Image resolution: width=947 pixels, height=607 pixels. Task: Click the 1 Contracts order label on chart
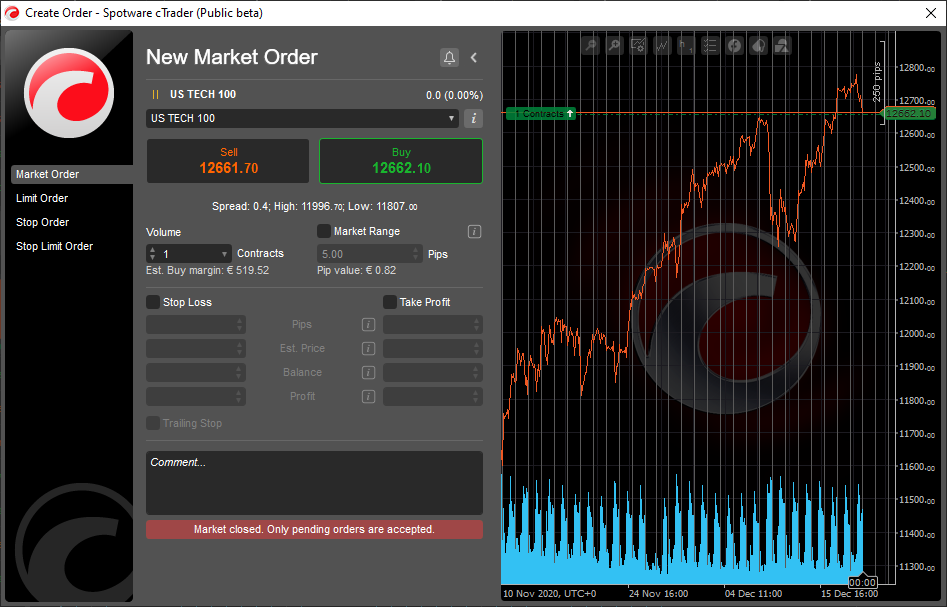tap(541, 113)
